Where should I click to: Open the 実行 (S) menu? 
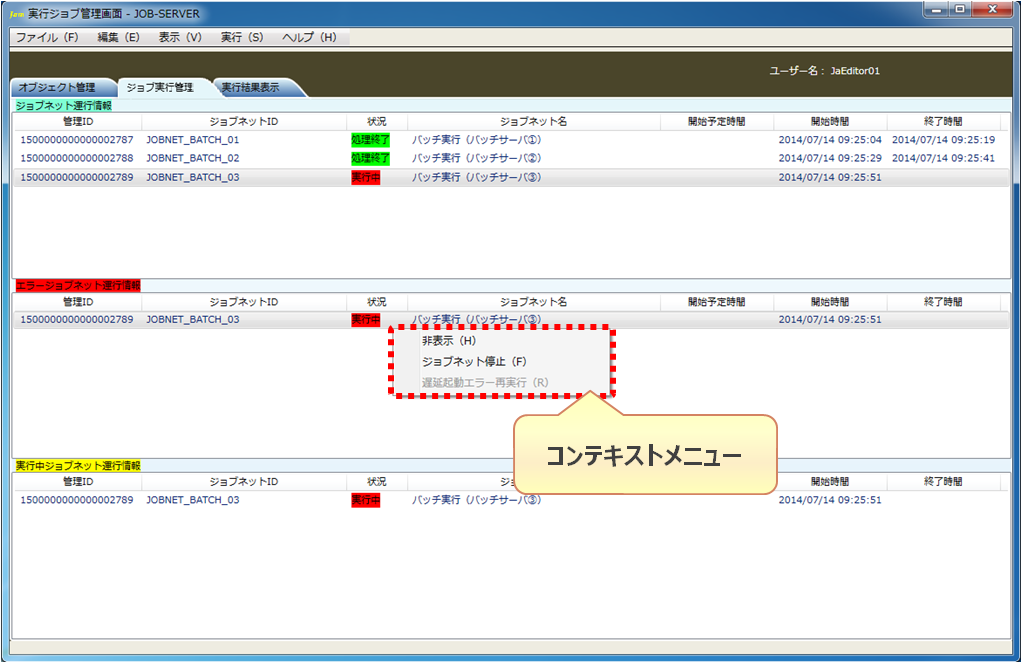tap(242, 37)
